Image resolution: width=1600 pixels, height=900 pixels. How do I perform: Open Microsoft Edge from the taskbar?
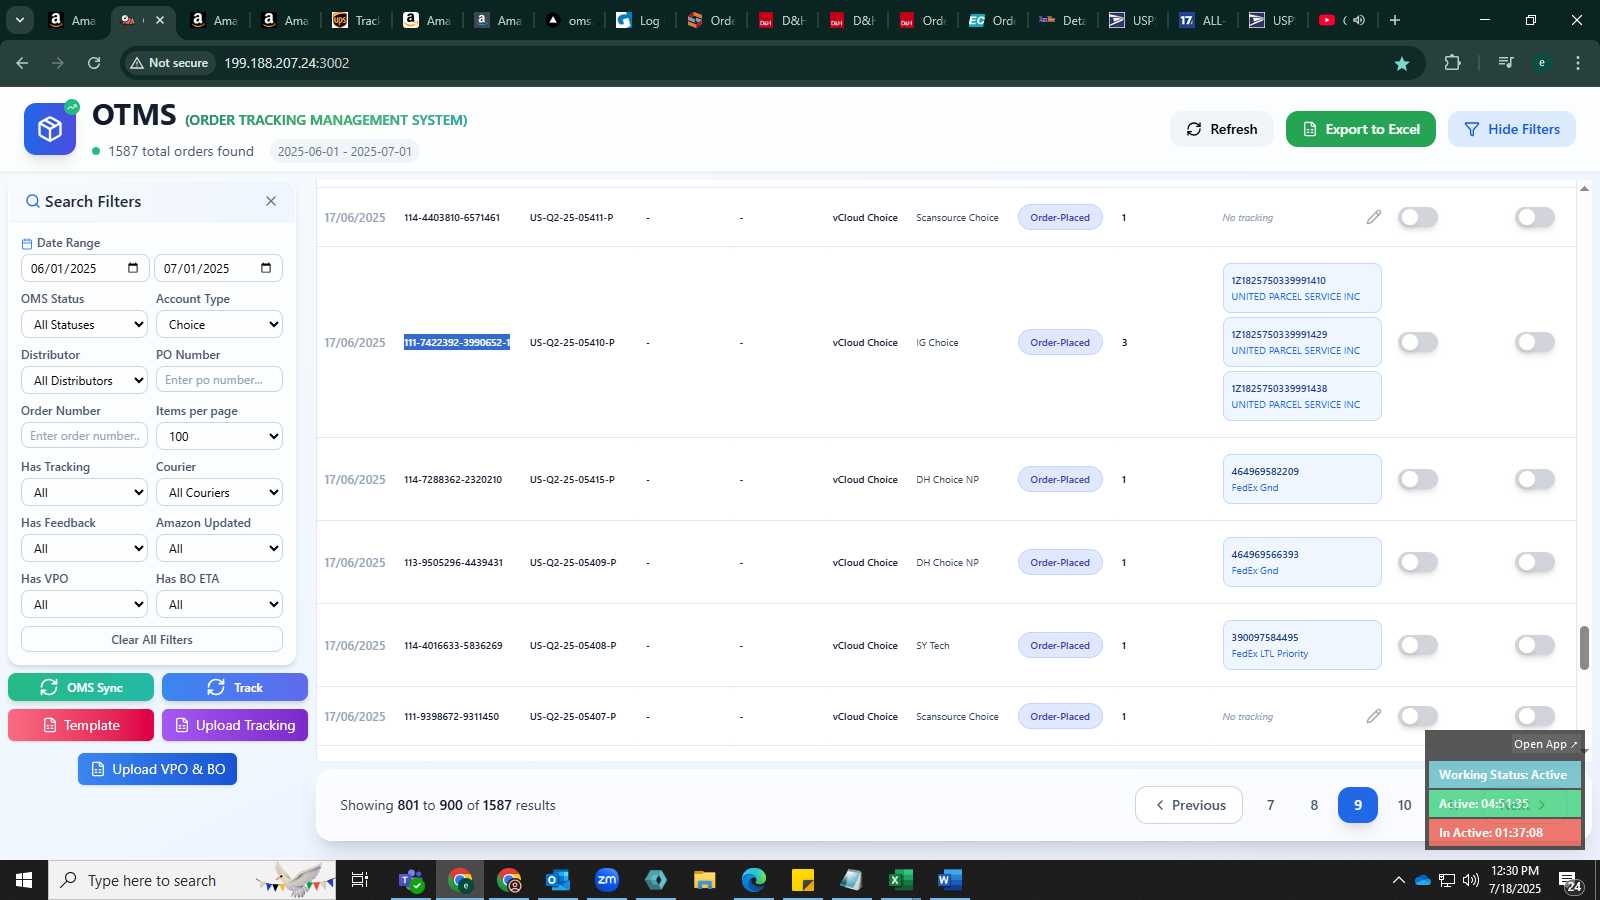754,880
